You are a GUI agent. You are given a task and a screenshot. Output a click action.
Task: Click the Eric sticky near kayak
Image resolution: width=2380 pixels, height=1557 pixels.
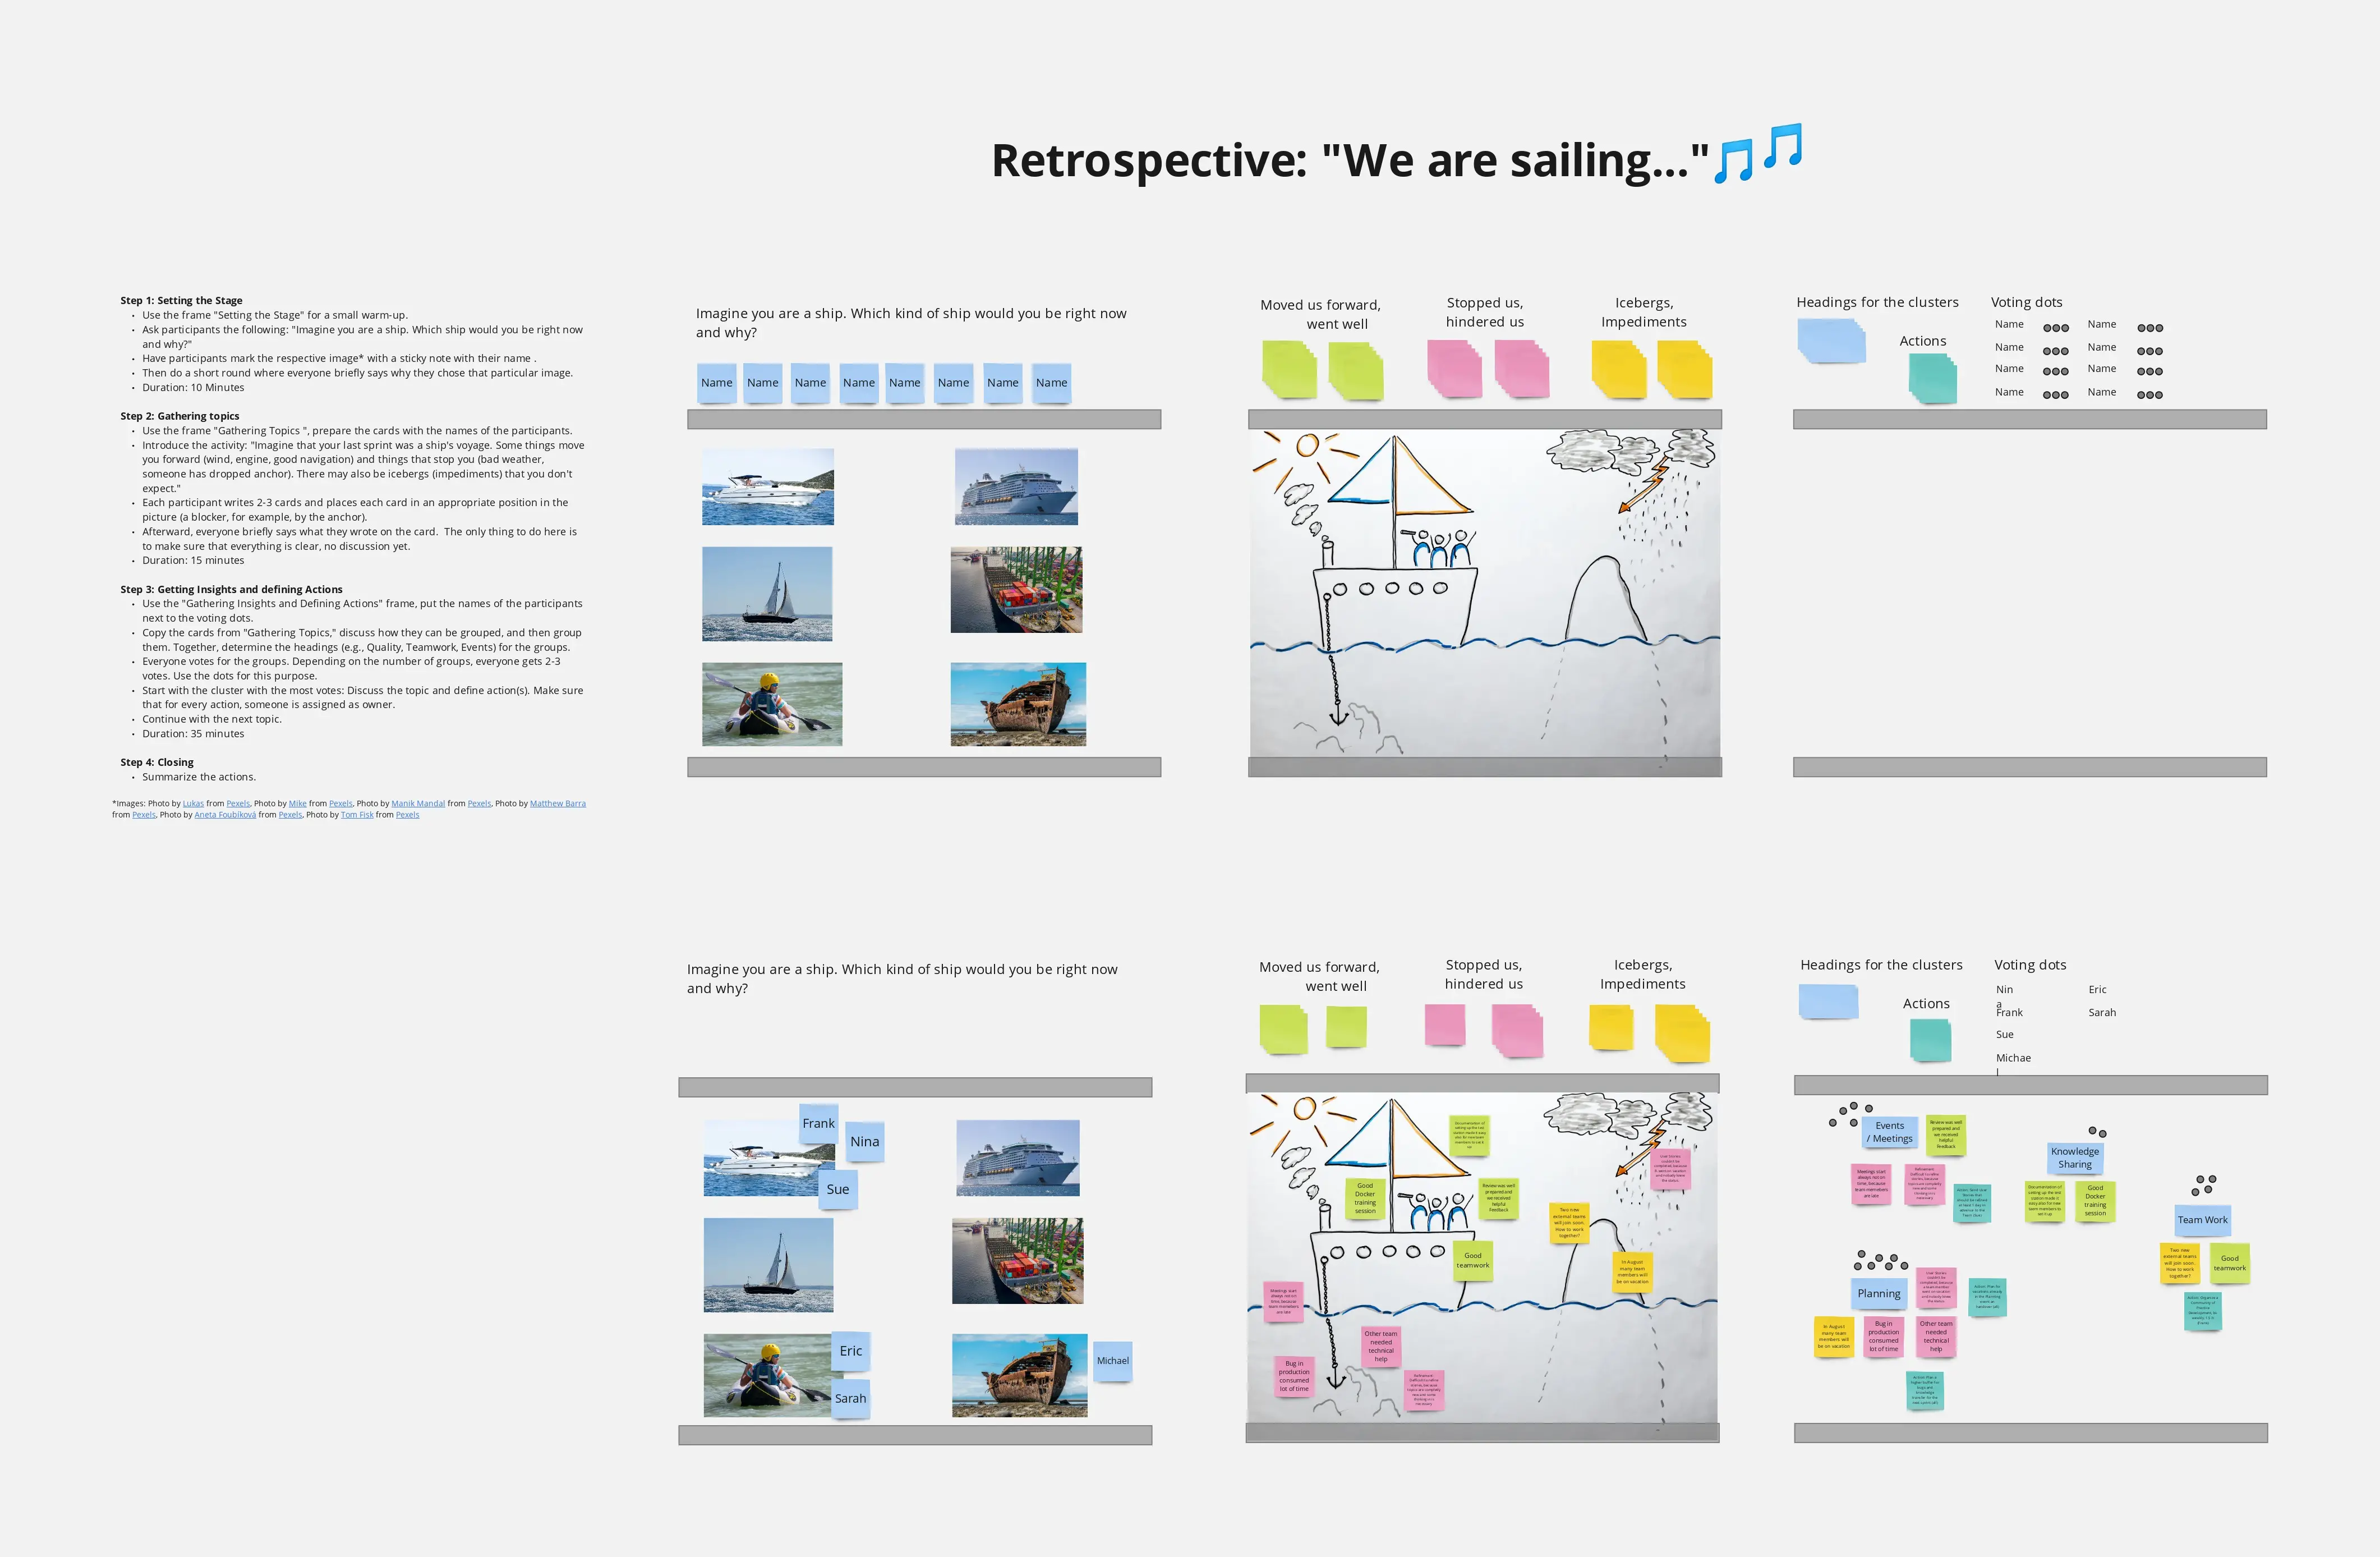coord(850,1351)
